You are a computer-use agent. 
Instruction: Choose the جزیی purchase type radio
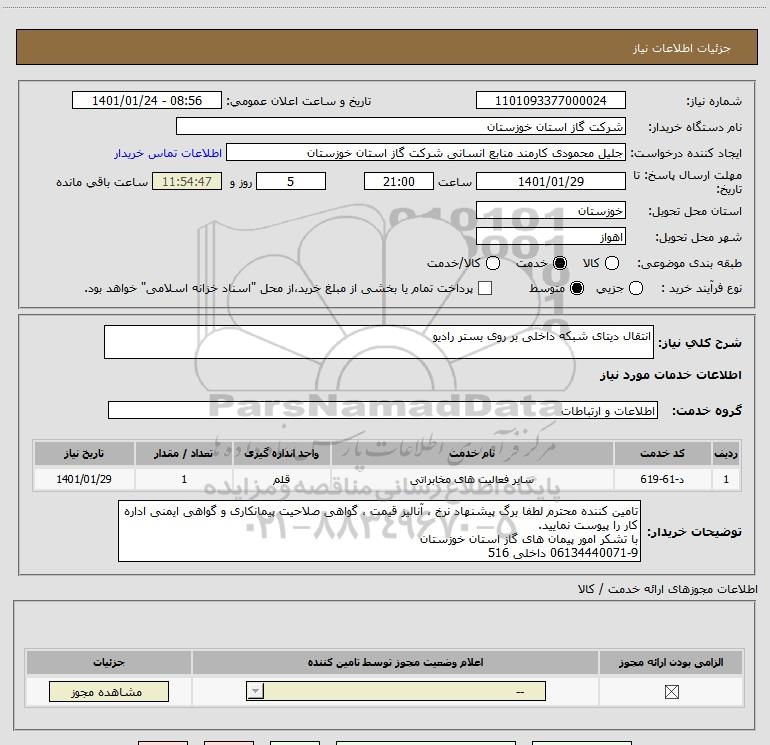pos(635,288)
